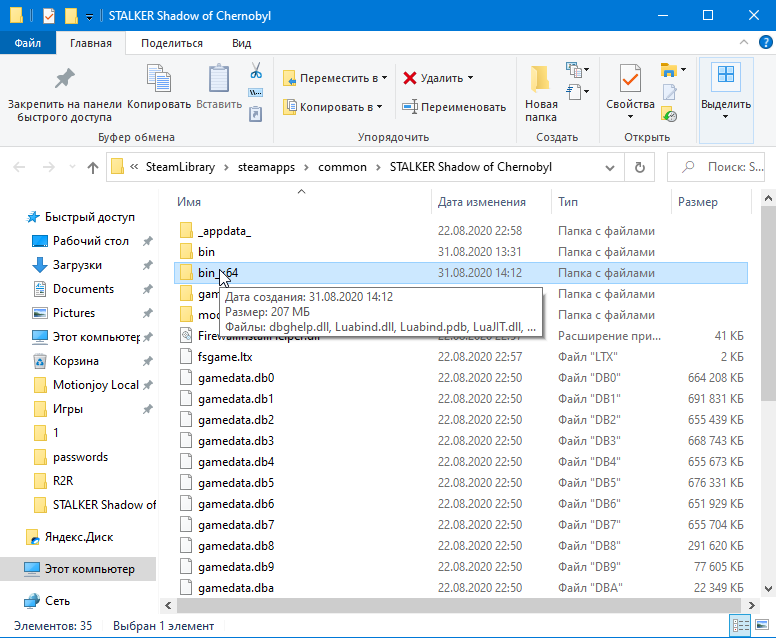Image resolution: width=776 pixels, height=638 pixels.
Task: Click the Pin to Quick Access icon
Action: click(x=64, y=79)
